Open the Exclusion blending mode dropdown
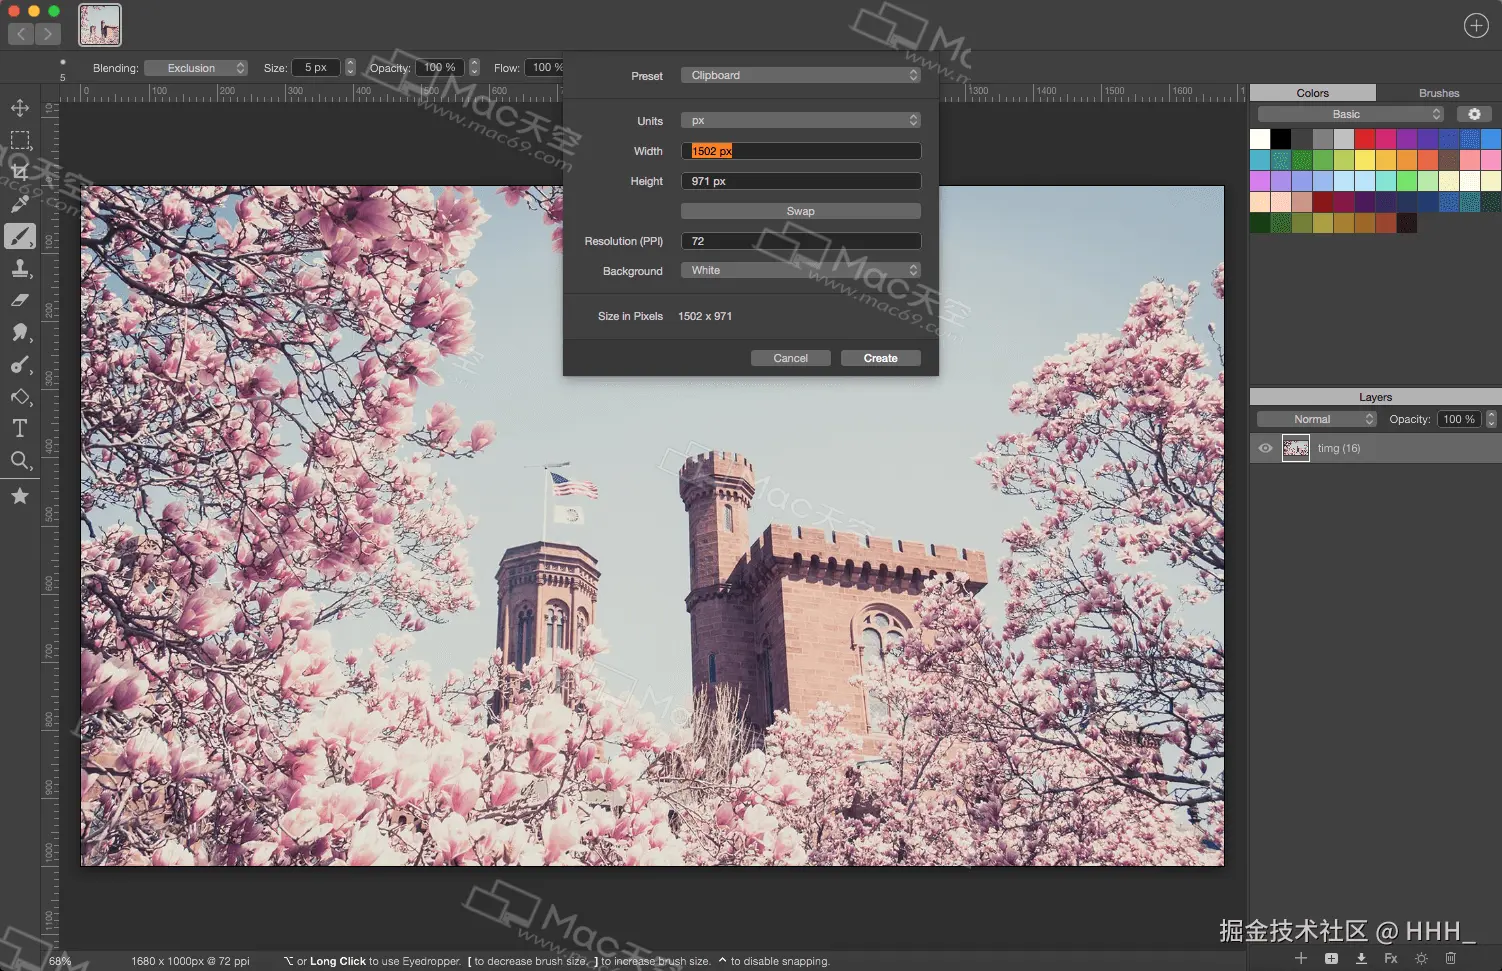The image size is (1502, 971). (x=196, y=68)
